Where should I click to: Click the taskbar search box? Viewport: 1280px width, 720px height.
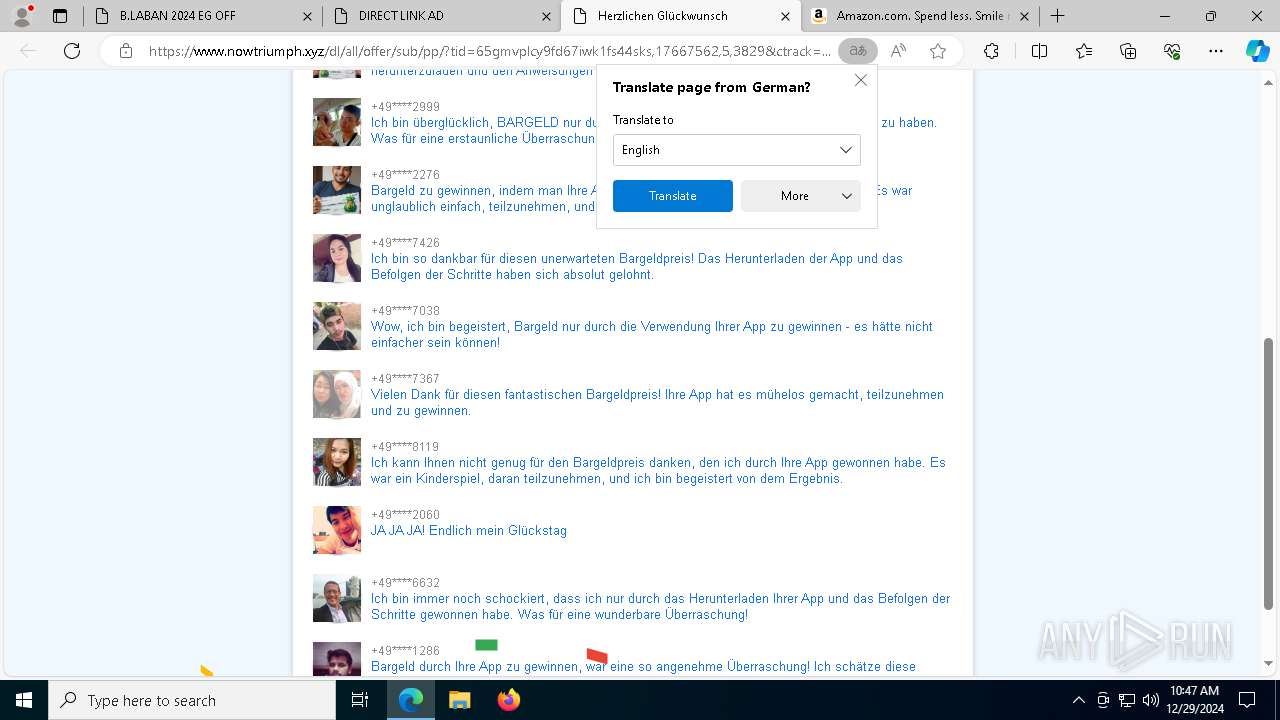coord(192,700)
